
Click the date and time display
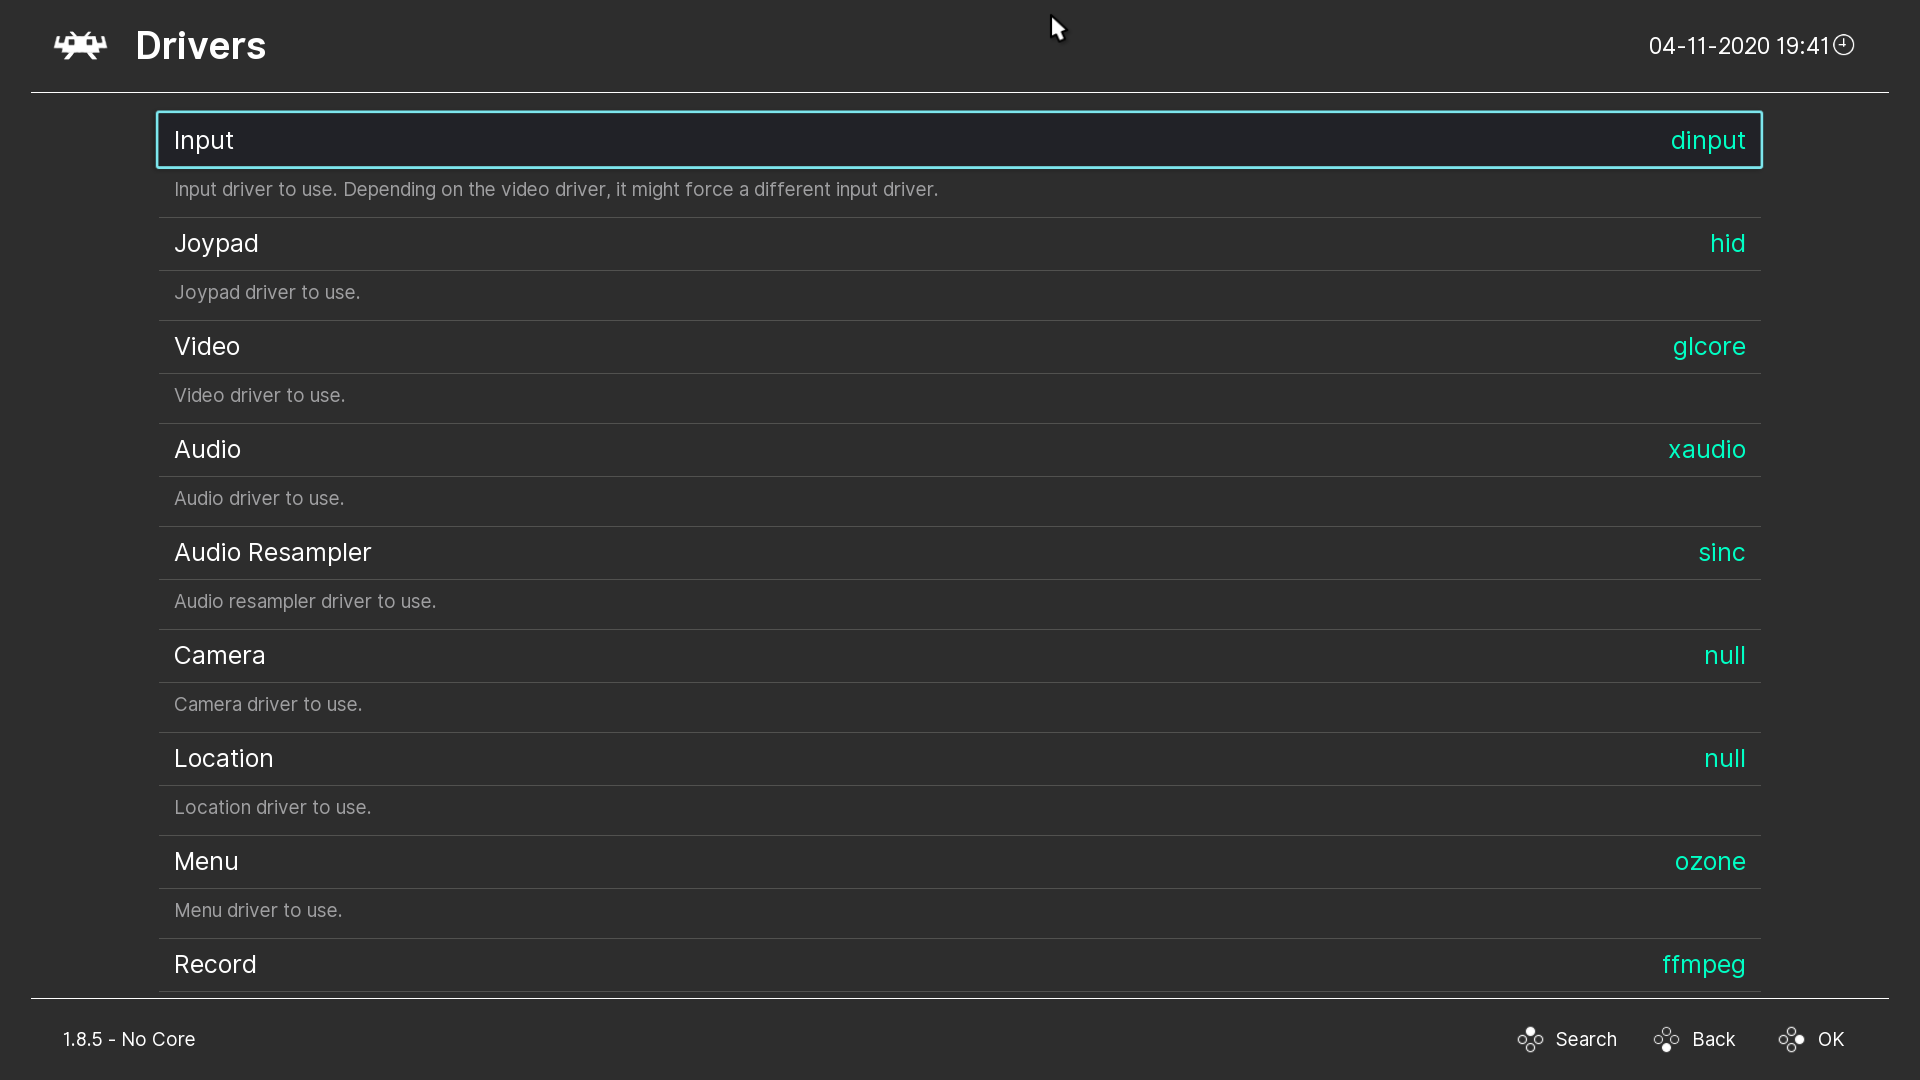tap(1738, 46)
